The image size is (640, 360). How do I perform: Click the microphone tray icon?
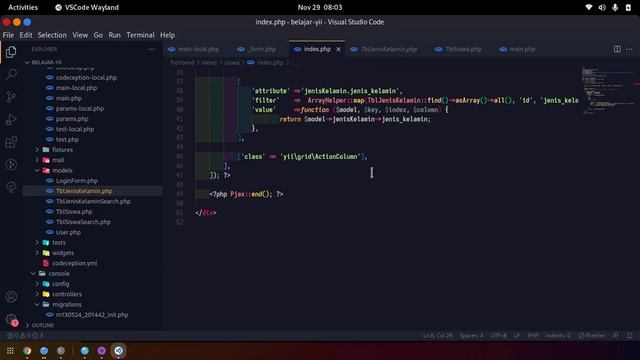[x=615, y=7]
